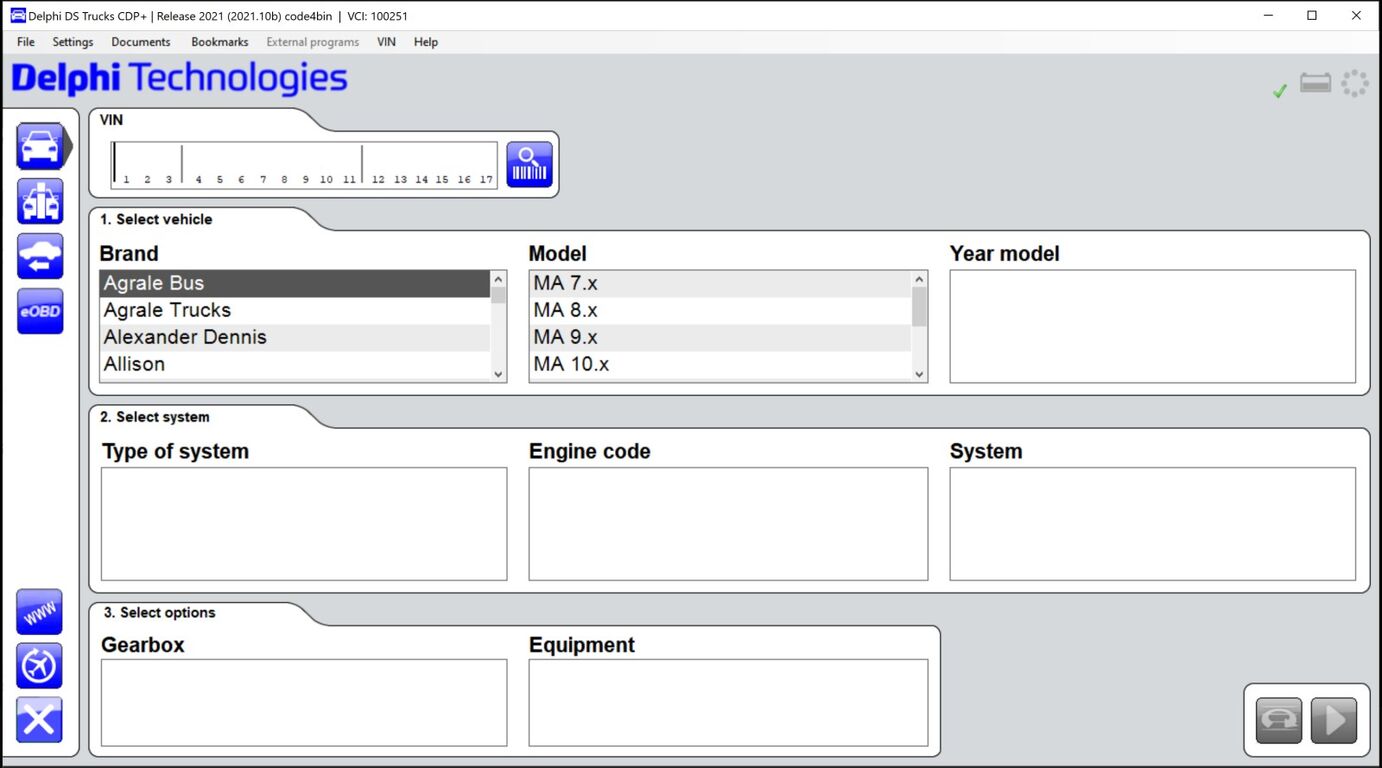The height and width of the screenshot is (768, 1382).
Task: Click Model list scroll-up arrow
Action: coord(920,279)
